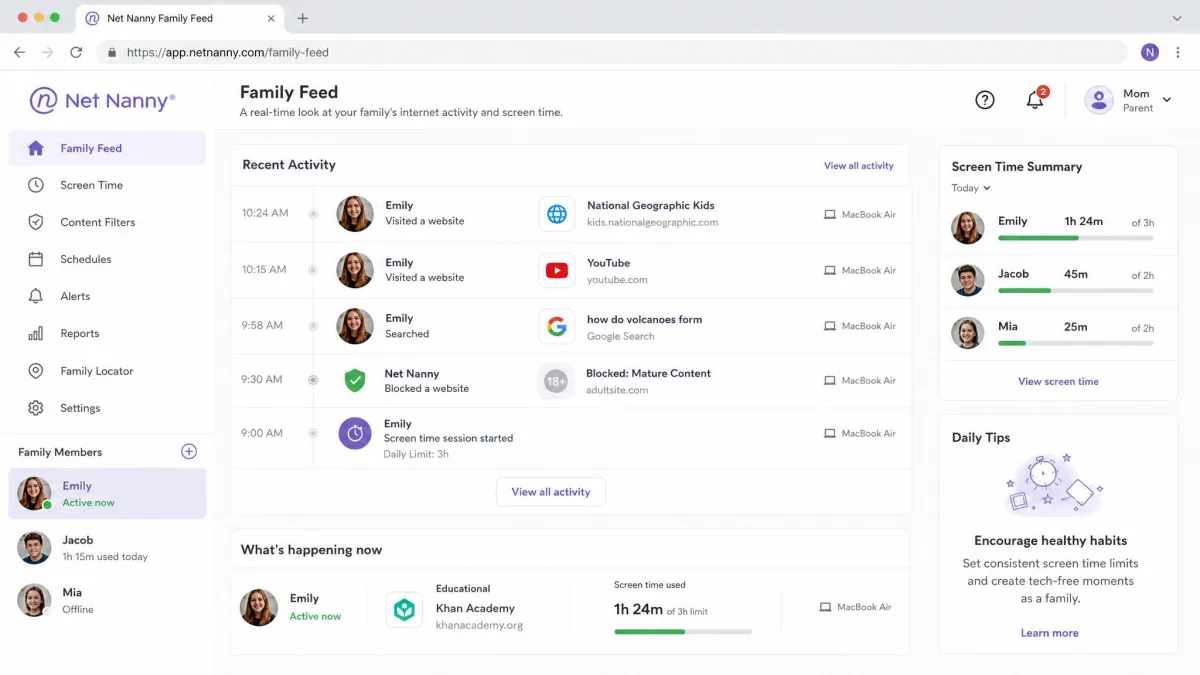Click the Settings item in sidebar
Image resolution: width=1200 pixels, height=675 pixels.
click(x=107, y=408)
